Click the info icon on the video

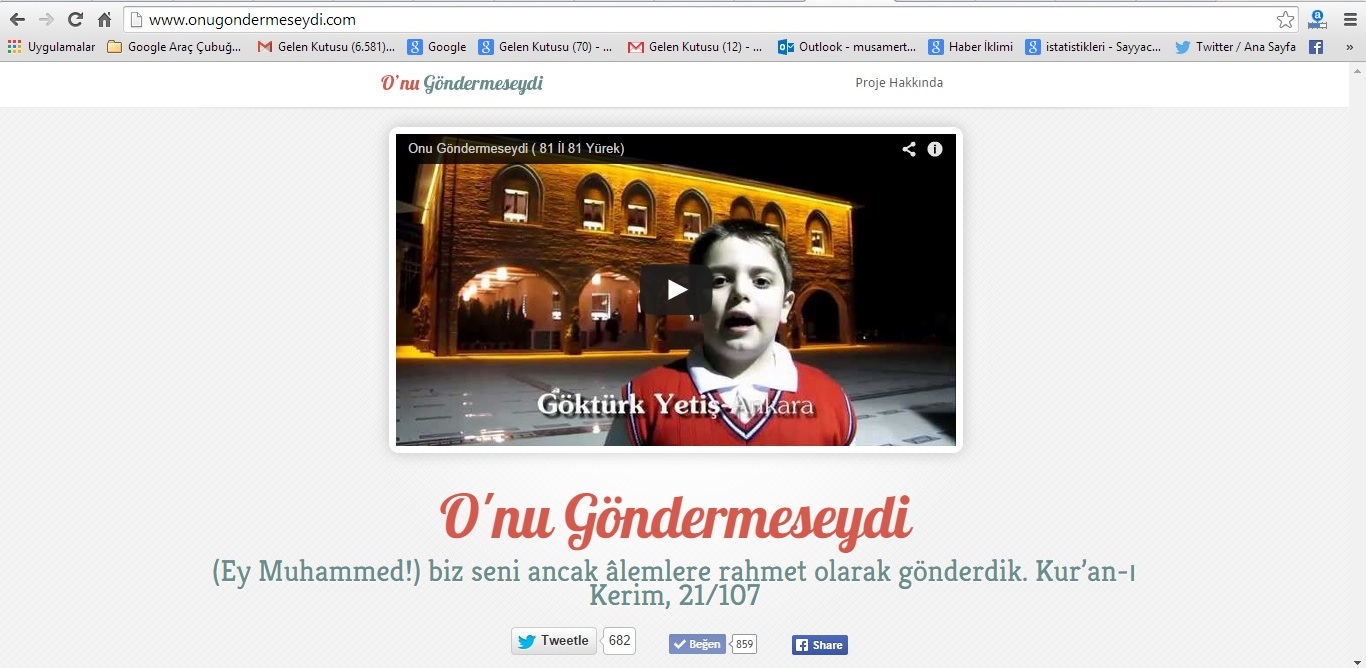coord(935,149)
